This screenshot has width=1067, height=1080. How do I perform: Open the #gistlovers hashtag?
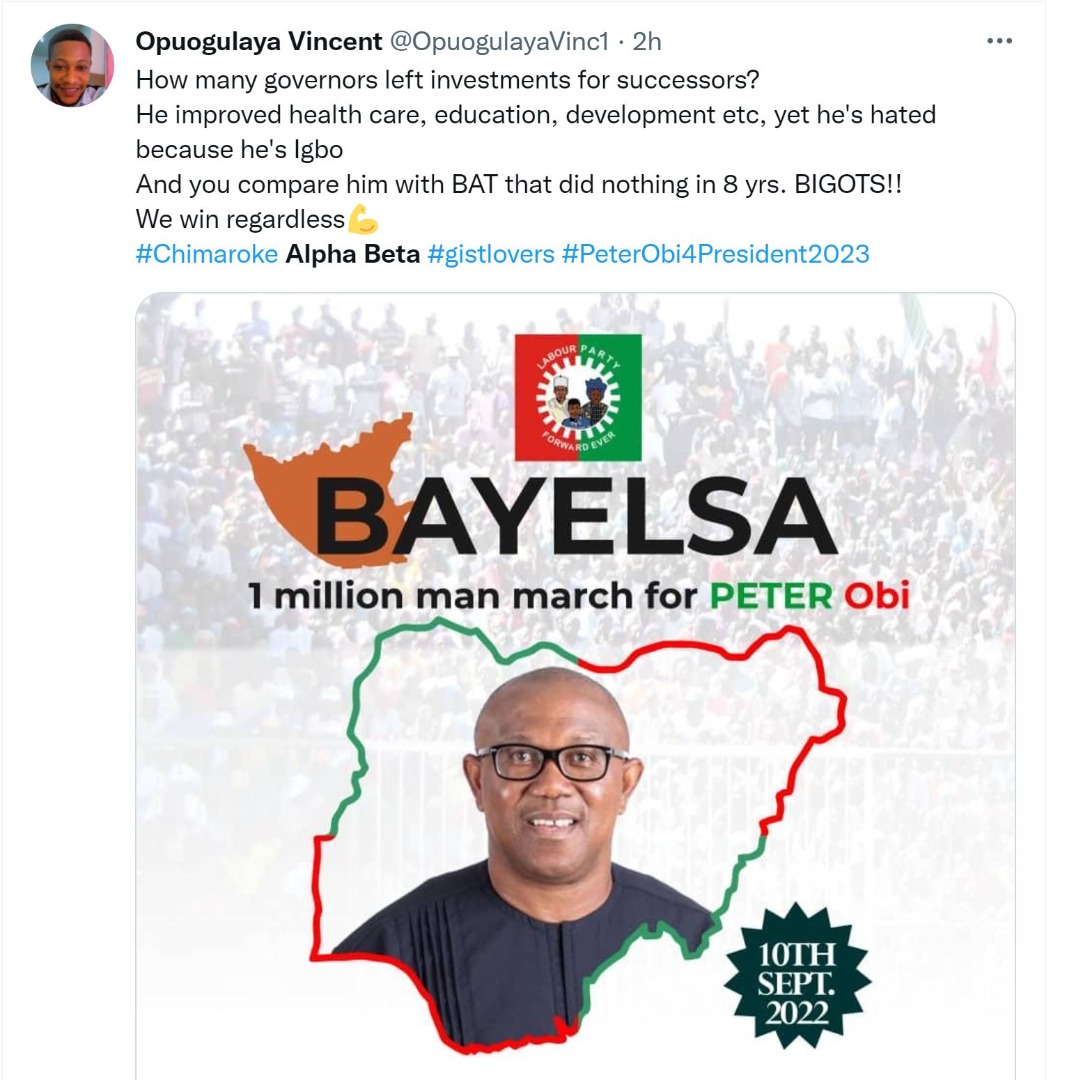point(490,254)
